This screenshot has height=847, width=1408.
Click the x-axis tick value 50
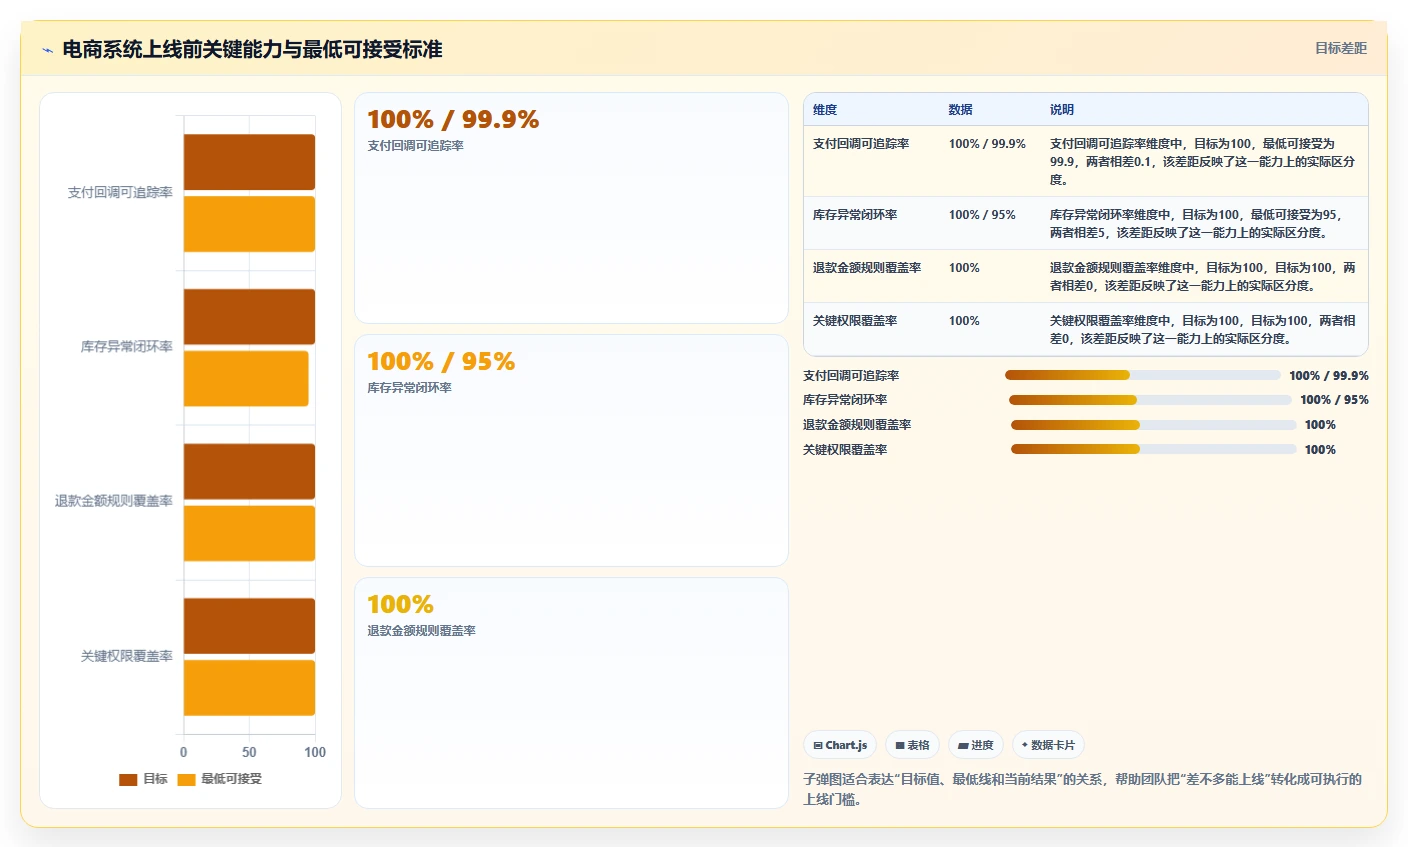pos(249,752)
